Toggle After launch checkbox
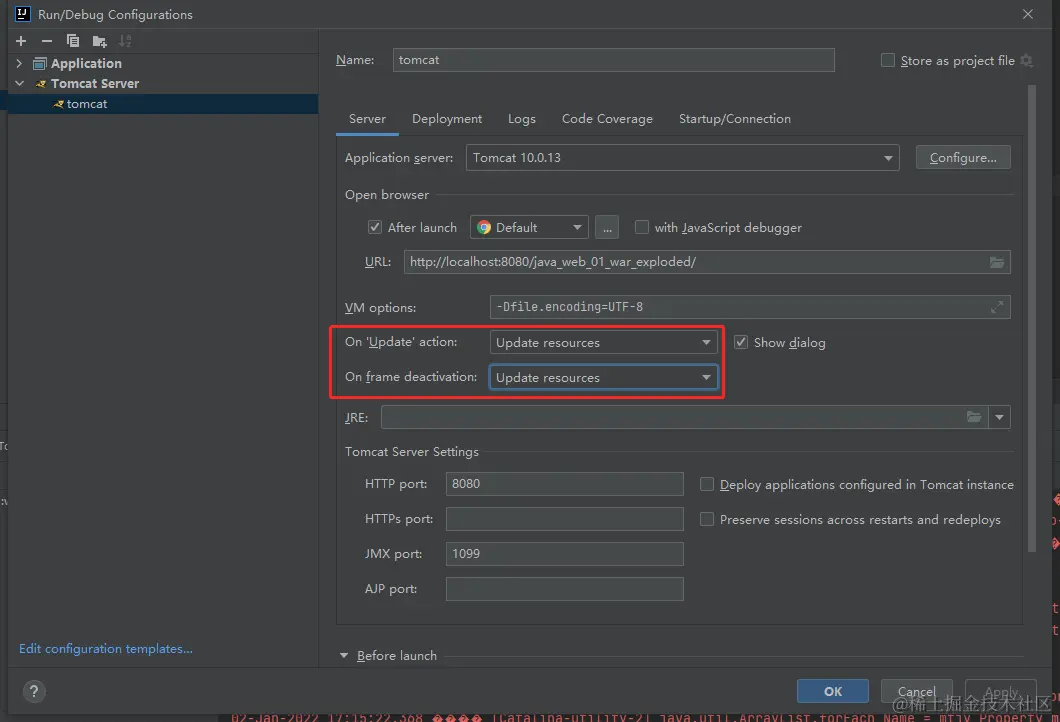Image resolution: width=1060 pixels, height=722 pixels. (x=375, y=227)
